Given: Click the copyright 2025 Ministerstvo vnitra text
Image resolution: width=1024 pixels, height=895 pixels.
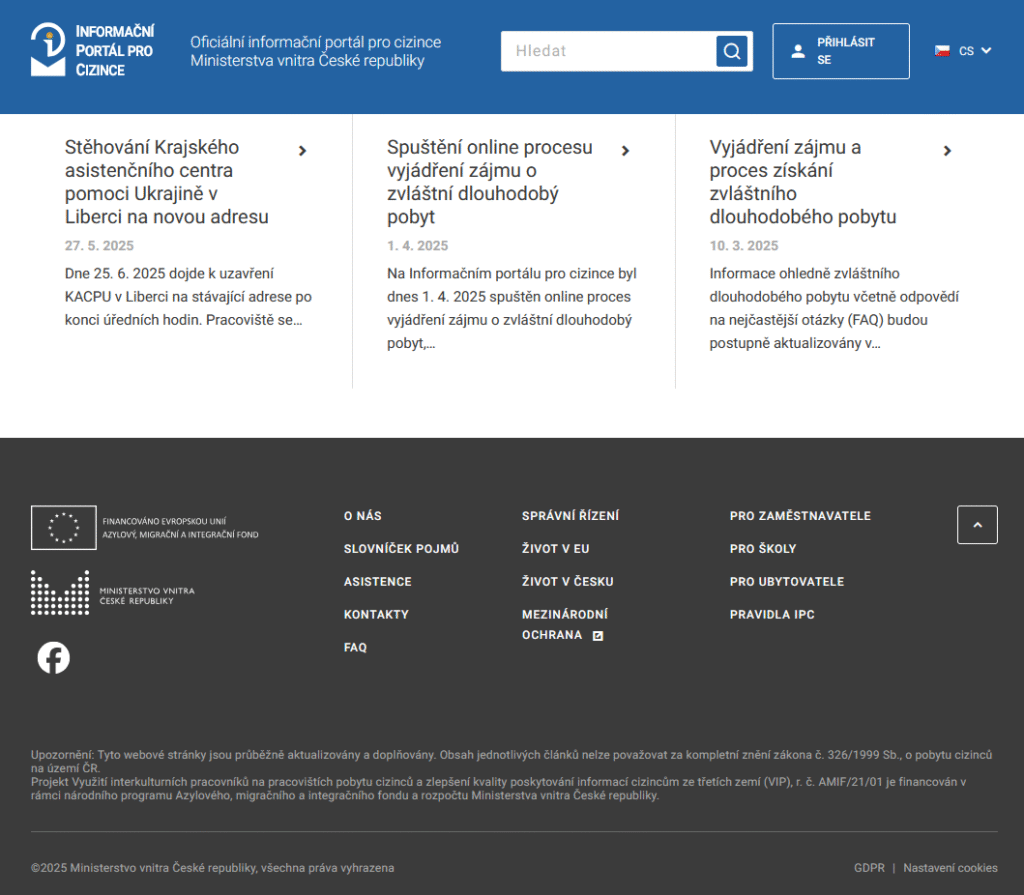Looking at the screenshot, I should (x=212, y=868).
